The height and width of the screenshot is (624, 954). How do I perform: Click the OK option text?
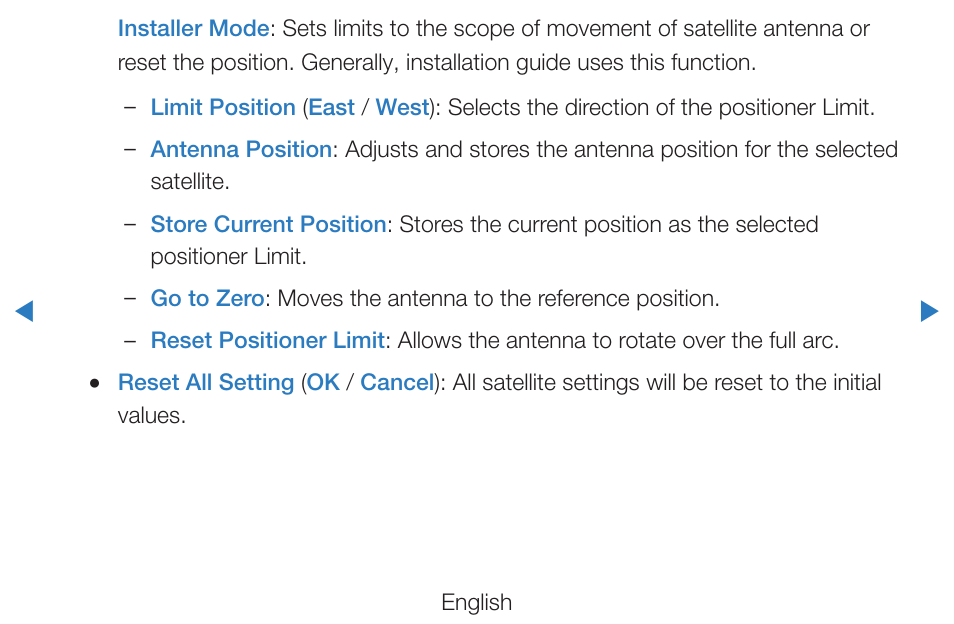click(323, 383)
